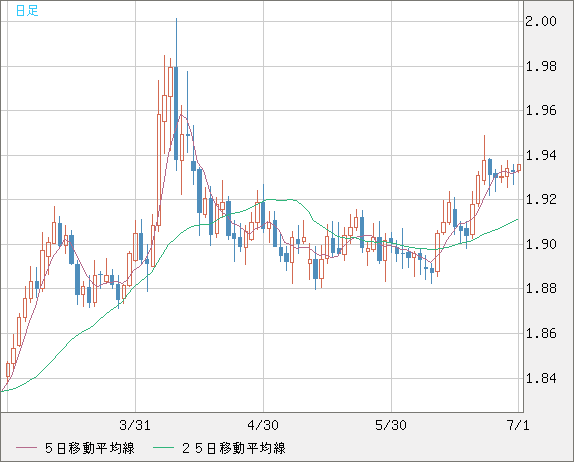Screen dimensions: 574x462
Task: Click the 2.00 price axis label
Action: pos(541,21)
